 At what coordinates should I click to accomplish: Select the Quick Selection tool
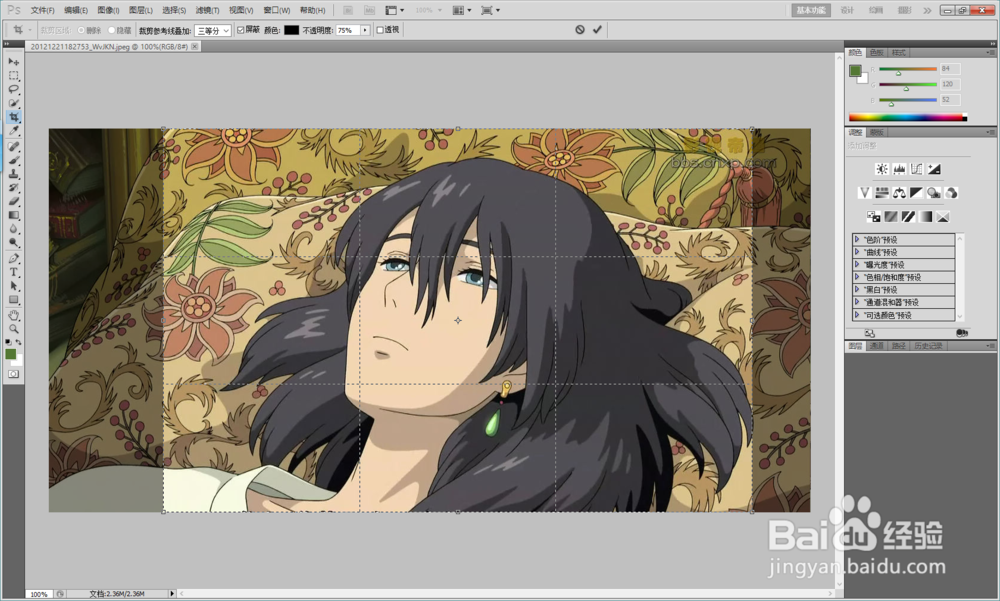click(x=13, y=103)
